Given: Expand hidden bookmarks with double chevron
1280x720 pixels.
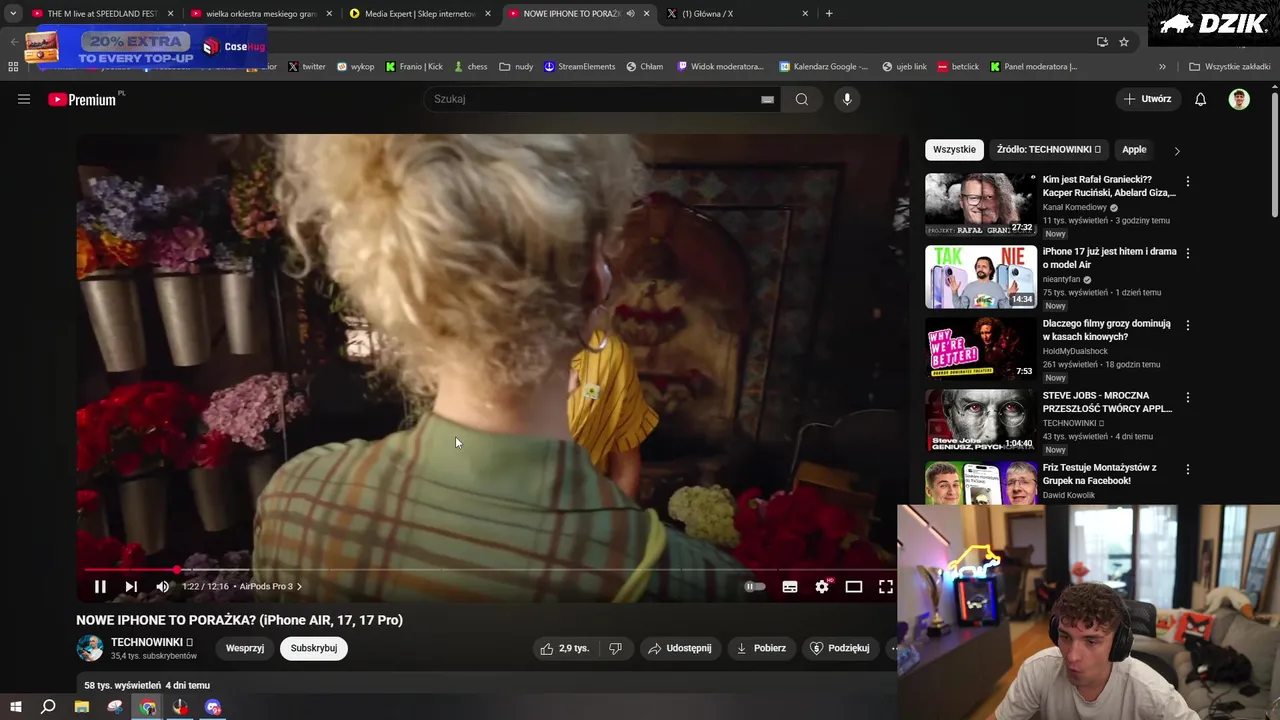Looking at the screenshot, I should [1162, 67].
